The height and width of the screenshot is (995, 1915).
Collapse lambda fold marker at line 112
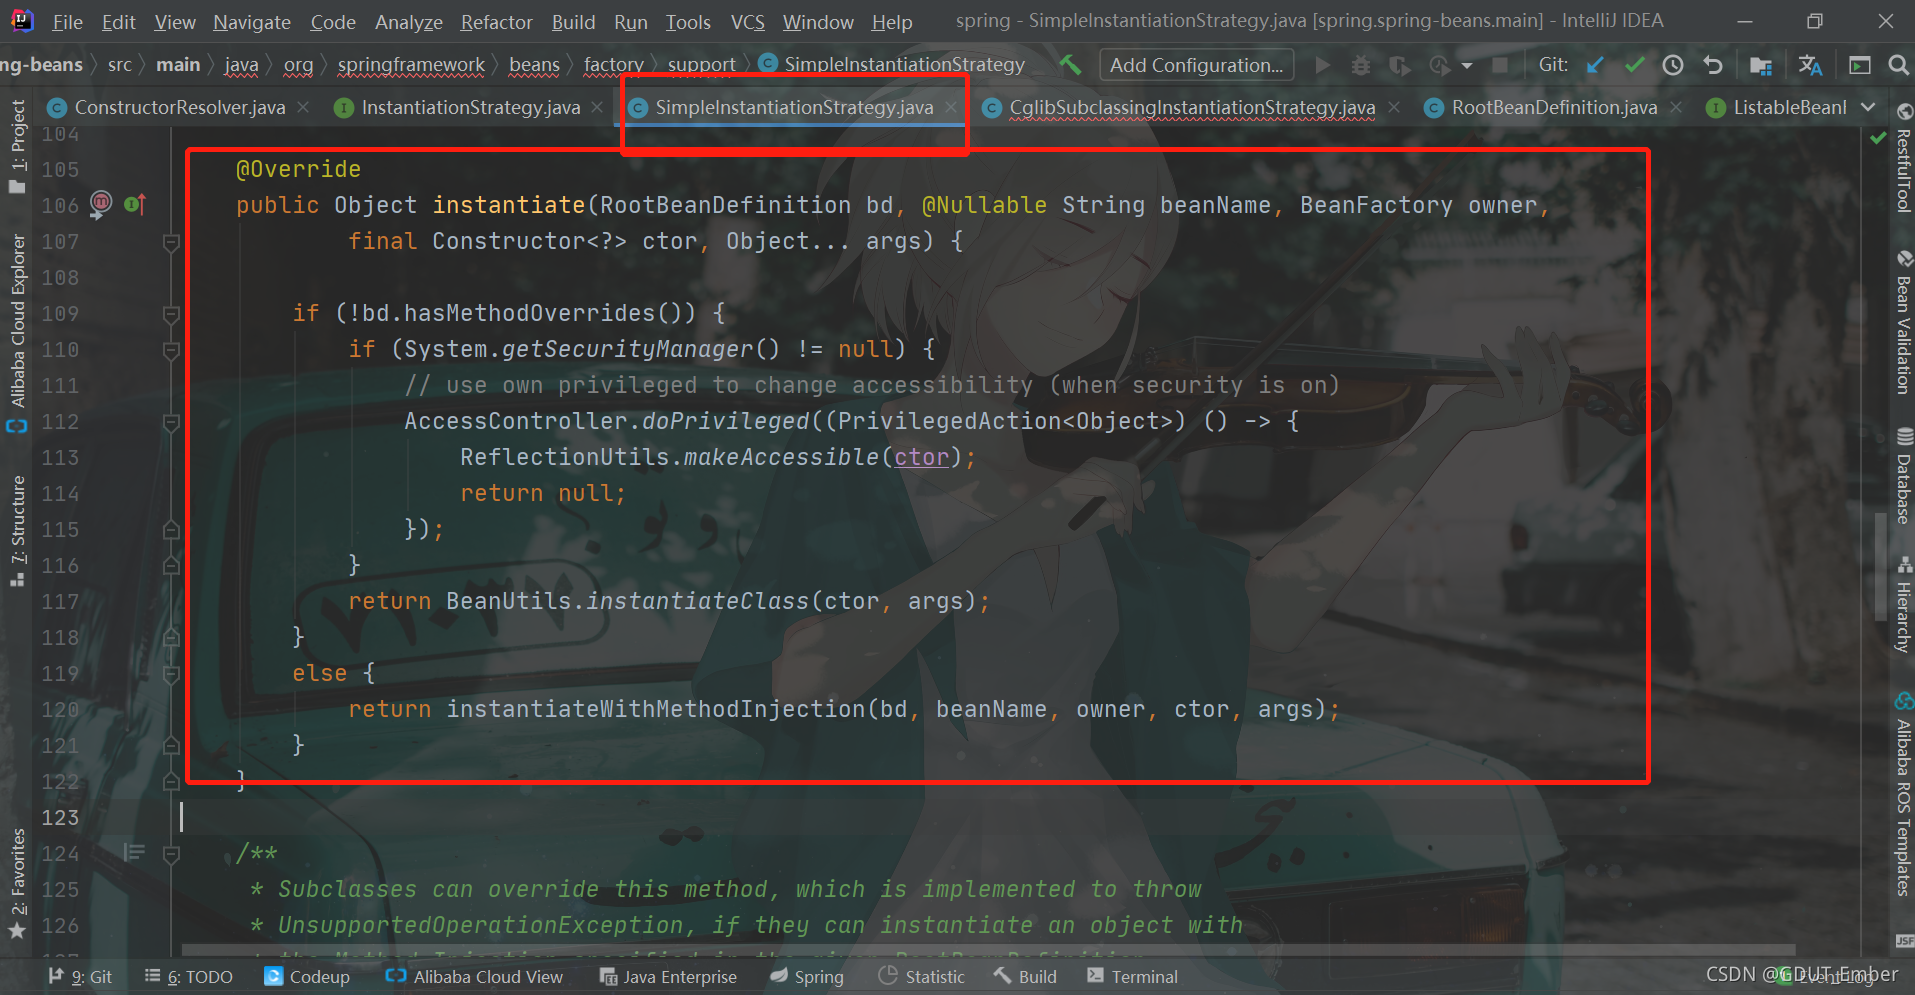coord(171,422)
